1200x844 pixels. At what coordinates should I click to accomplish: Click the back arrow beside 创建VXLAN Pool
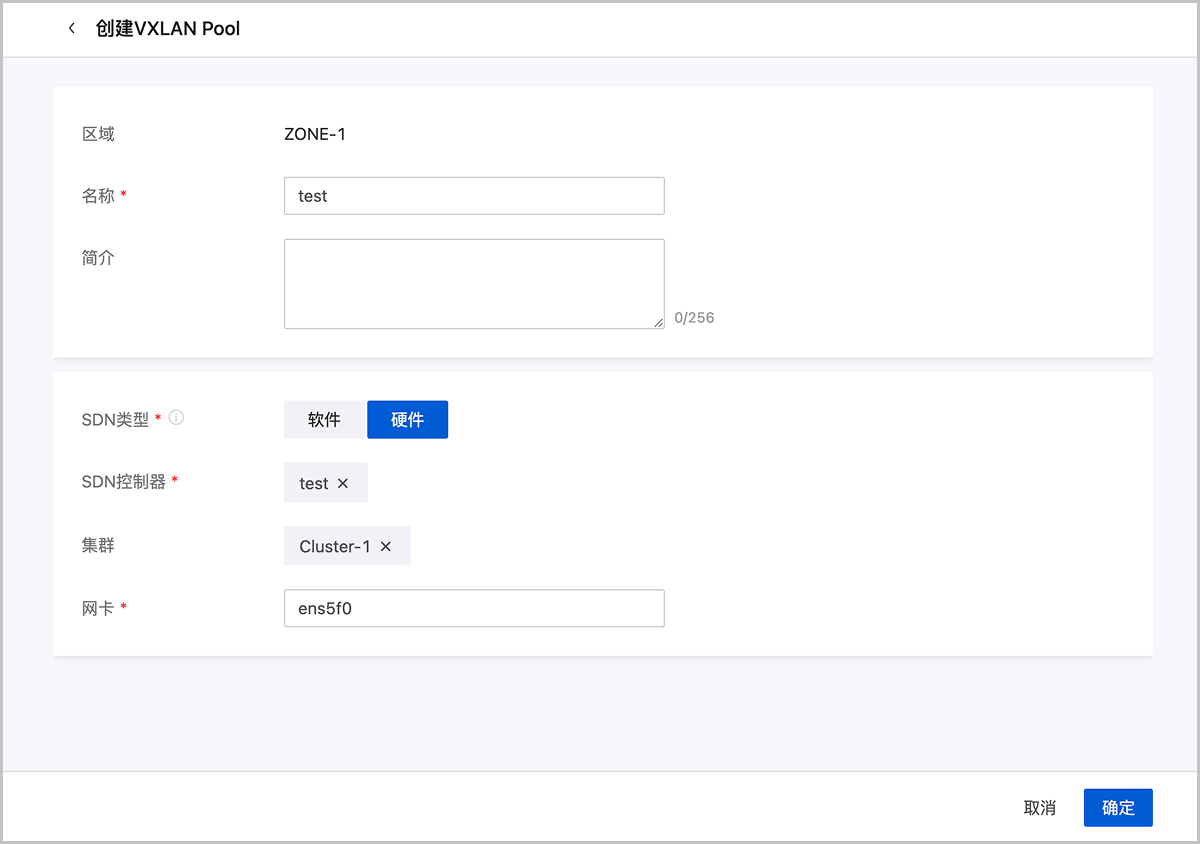point(71,28)
